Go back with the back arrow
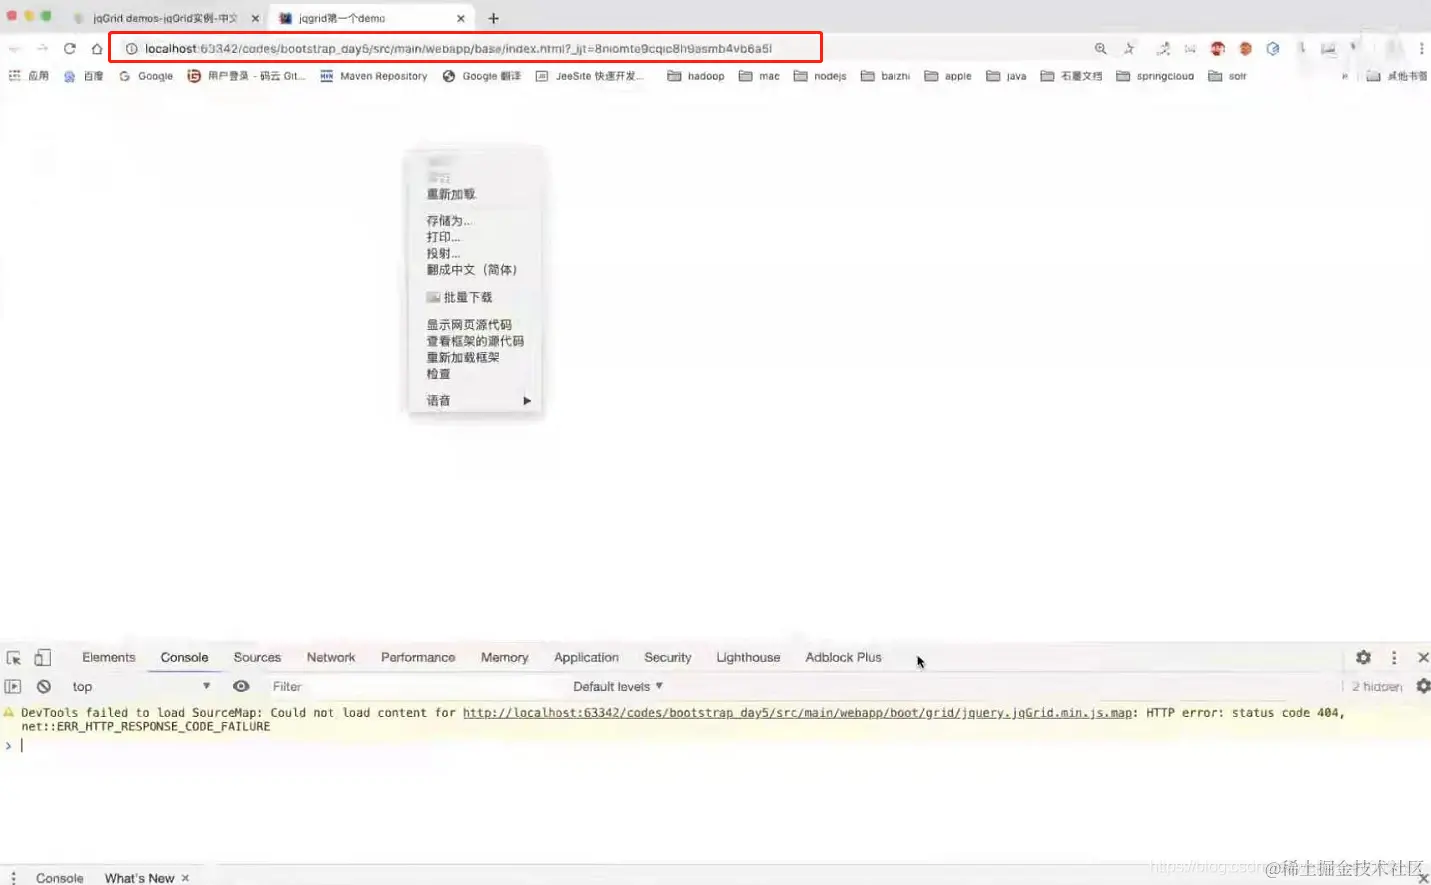 pyautogui.click(x=14, y=48)
